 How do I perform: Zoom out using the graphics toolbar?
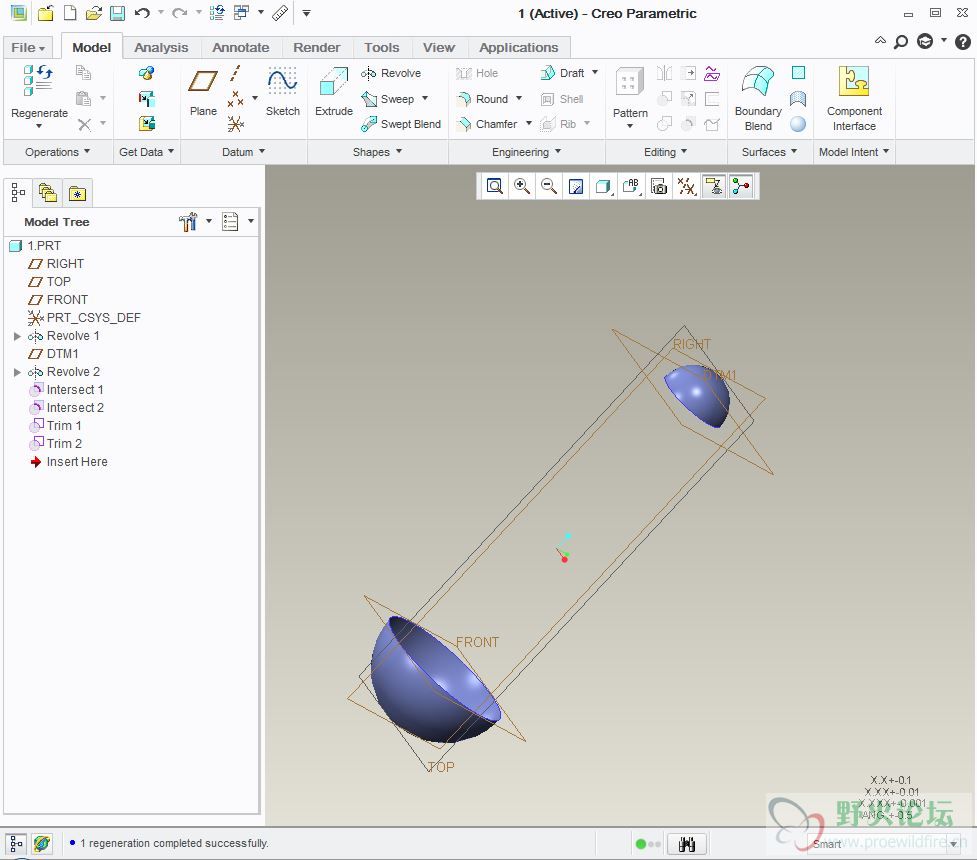(549, 186)
